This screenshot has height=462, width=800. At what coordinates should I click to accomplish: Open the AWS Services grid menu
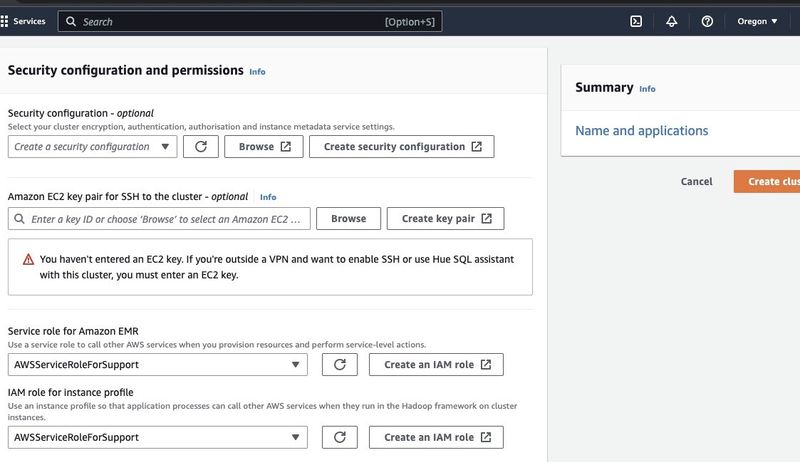pyautogui.click(x=5, y=21)
